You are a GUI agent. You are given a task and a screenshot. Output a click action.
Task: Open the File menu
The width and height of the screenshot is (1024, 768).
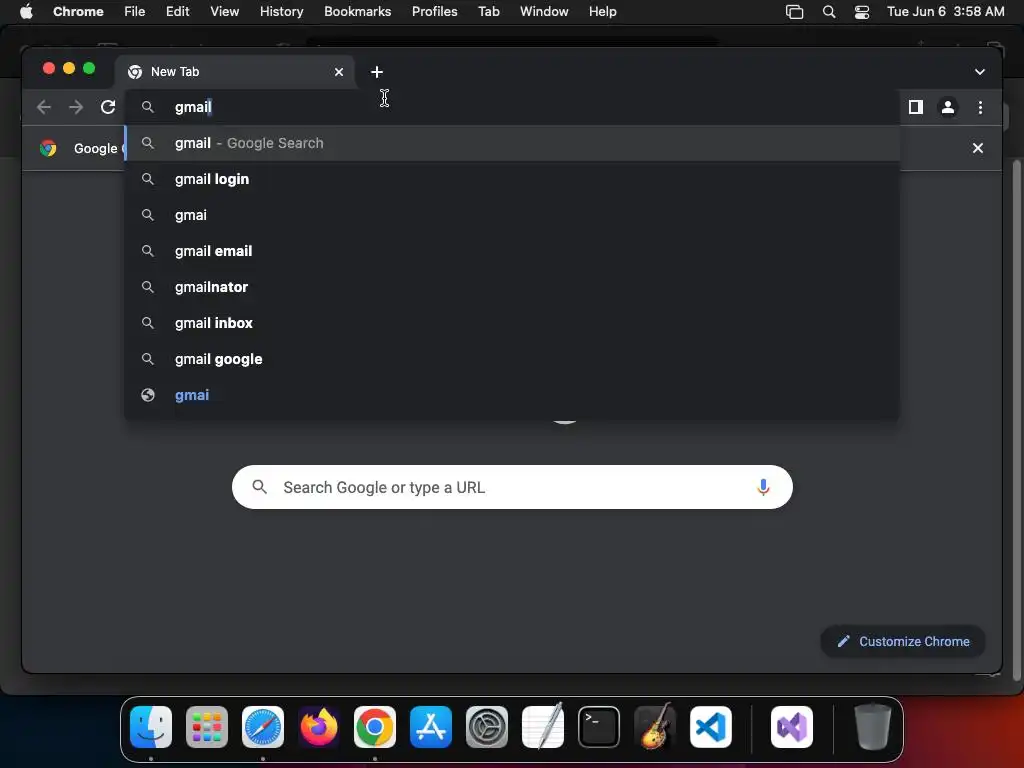point(135,11)
